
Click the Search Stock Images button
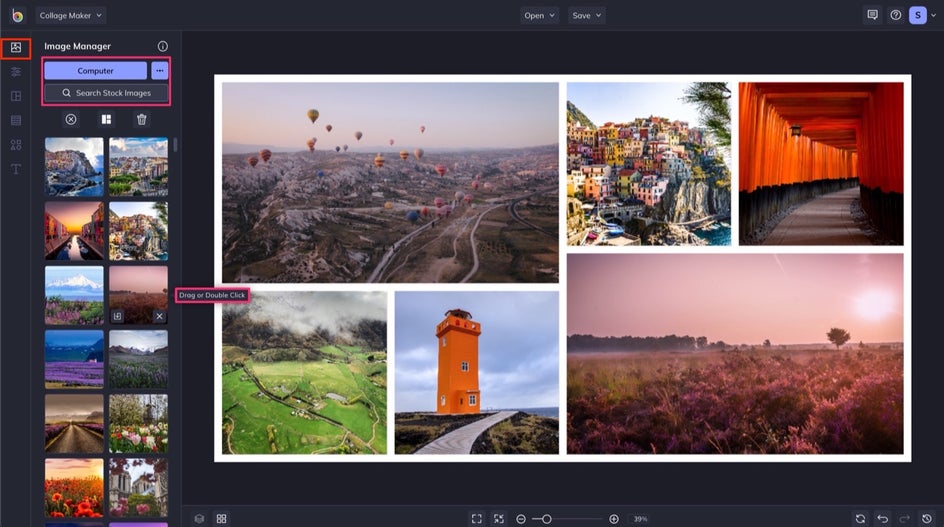[106, 93]
